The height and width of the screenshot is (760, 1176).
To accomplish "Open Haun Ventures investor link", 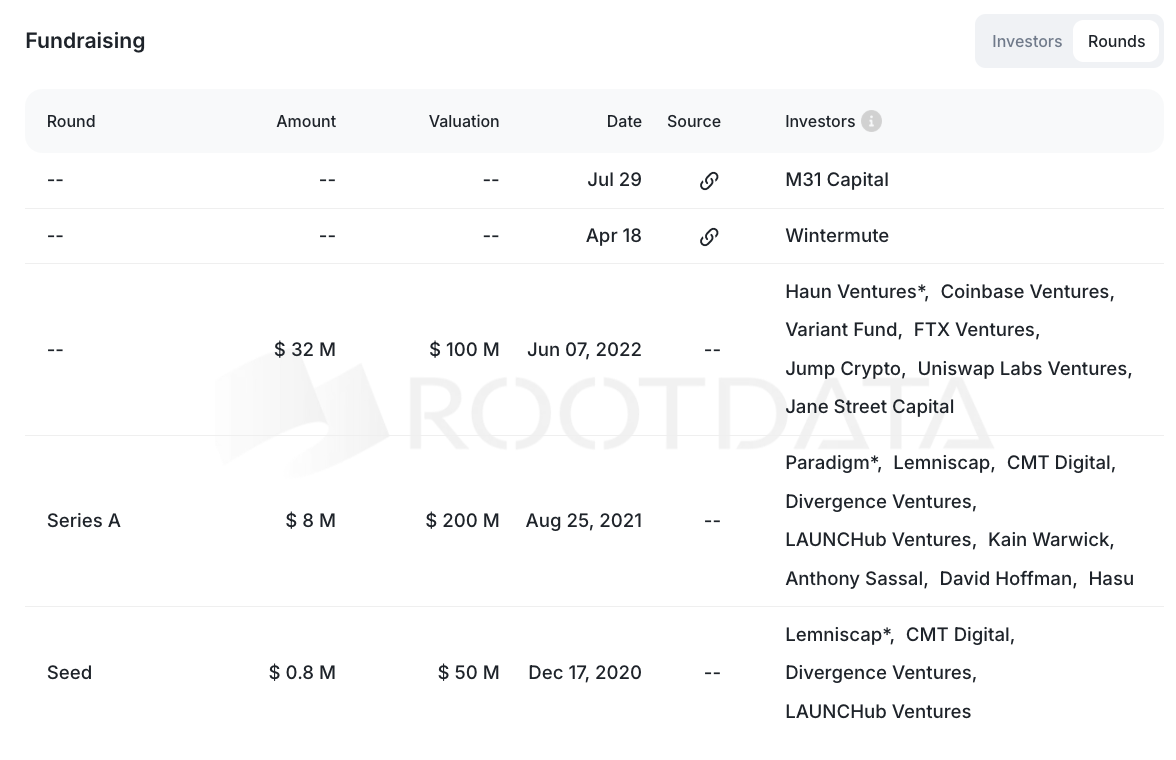I will tap(856, 291).
